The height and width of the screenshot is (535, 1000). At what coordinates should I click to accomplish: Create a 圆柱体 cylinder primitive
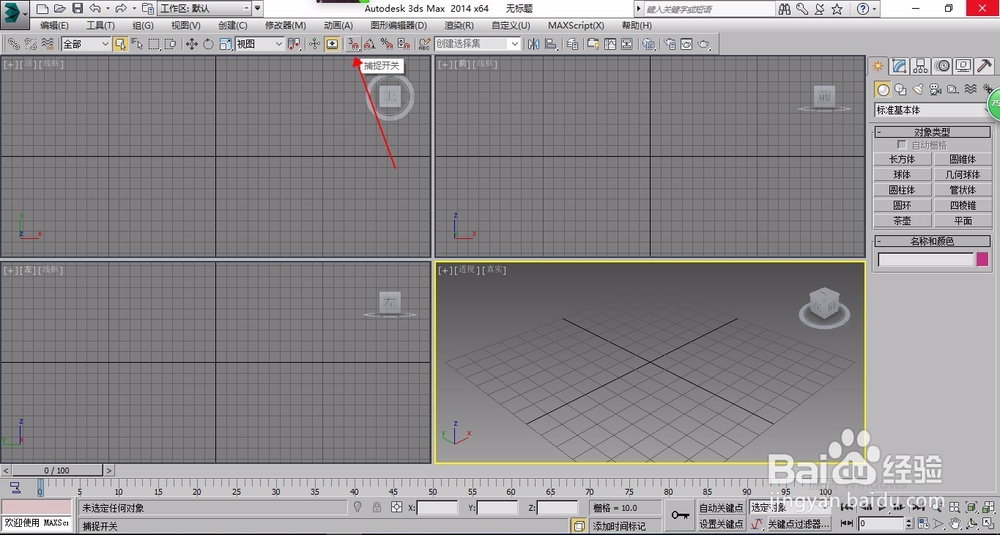tap(902, 189)
